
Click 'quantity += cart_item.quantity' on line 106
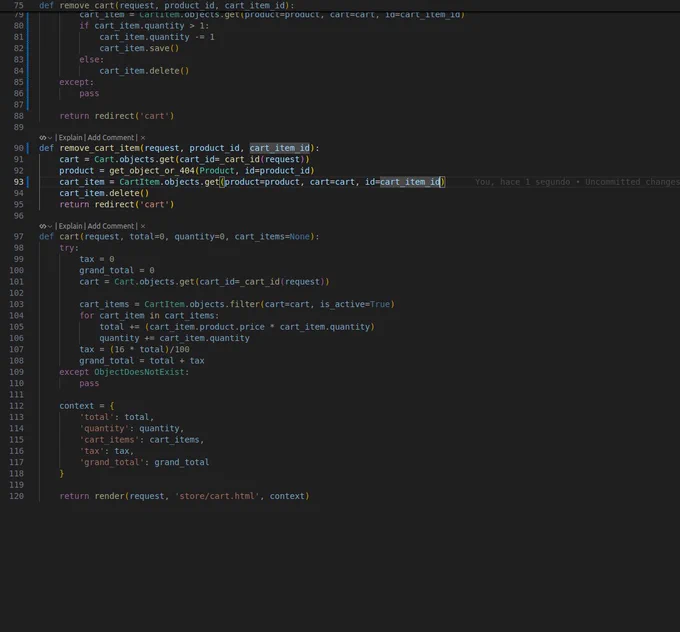click(x=174, y=338)
